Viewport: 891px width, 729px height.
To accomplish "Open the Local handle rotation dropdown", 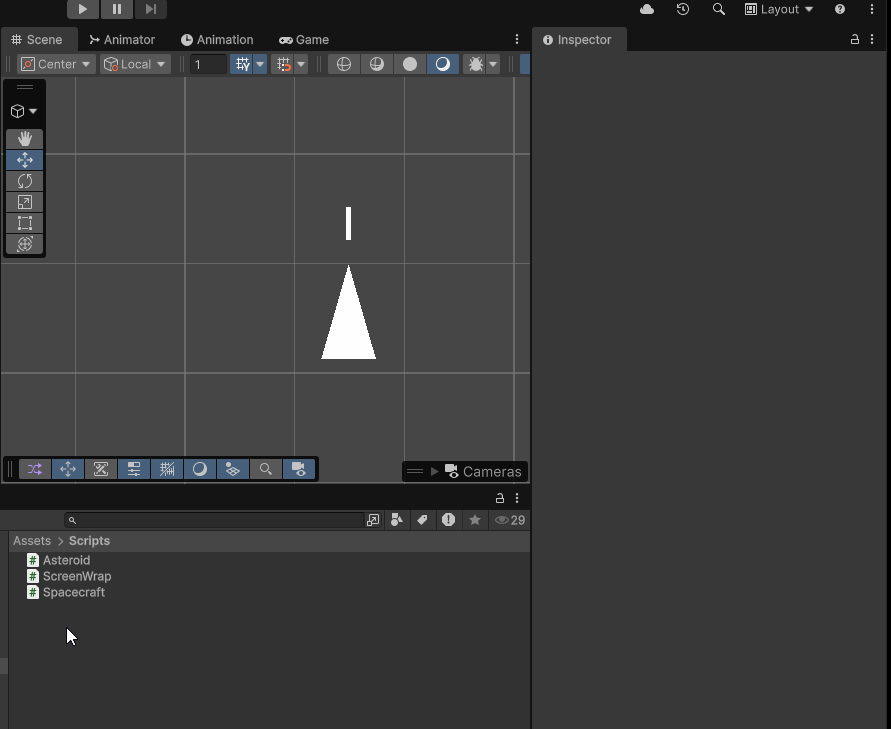I will 135,64.
